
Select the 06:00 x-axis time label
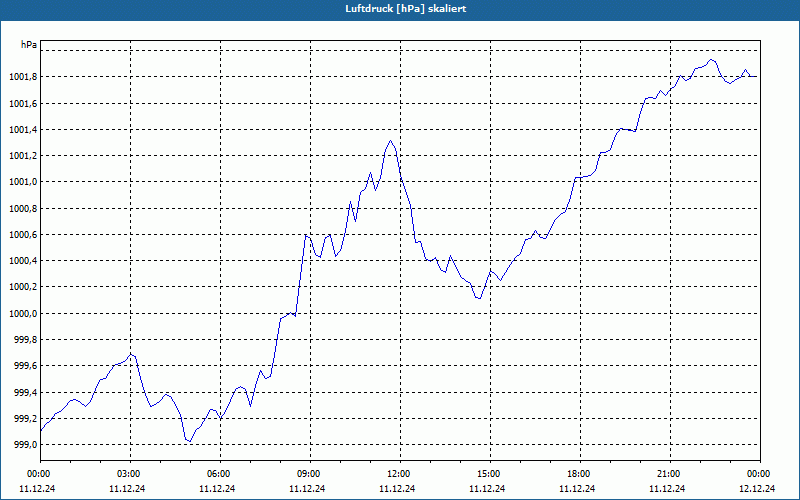[x=218, y=474]
